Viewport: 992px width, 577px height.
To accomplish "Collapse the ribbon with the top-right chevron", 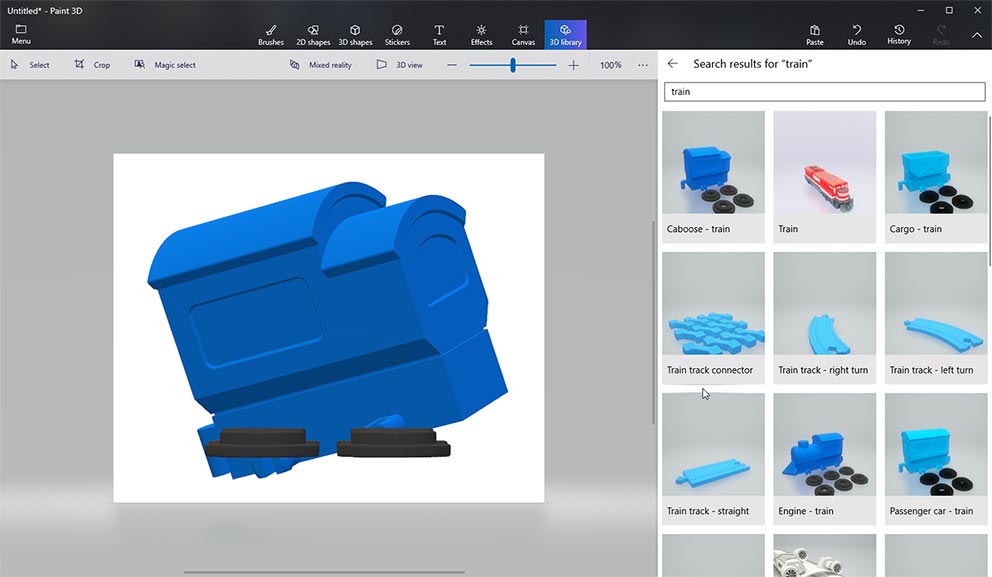I will click(977, 35).
